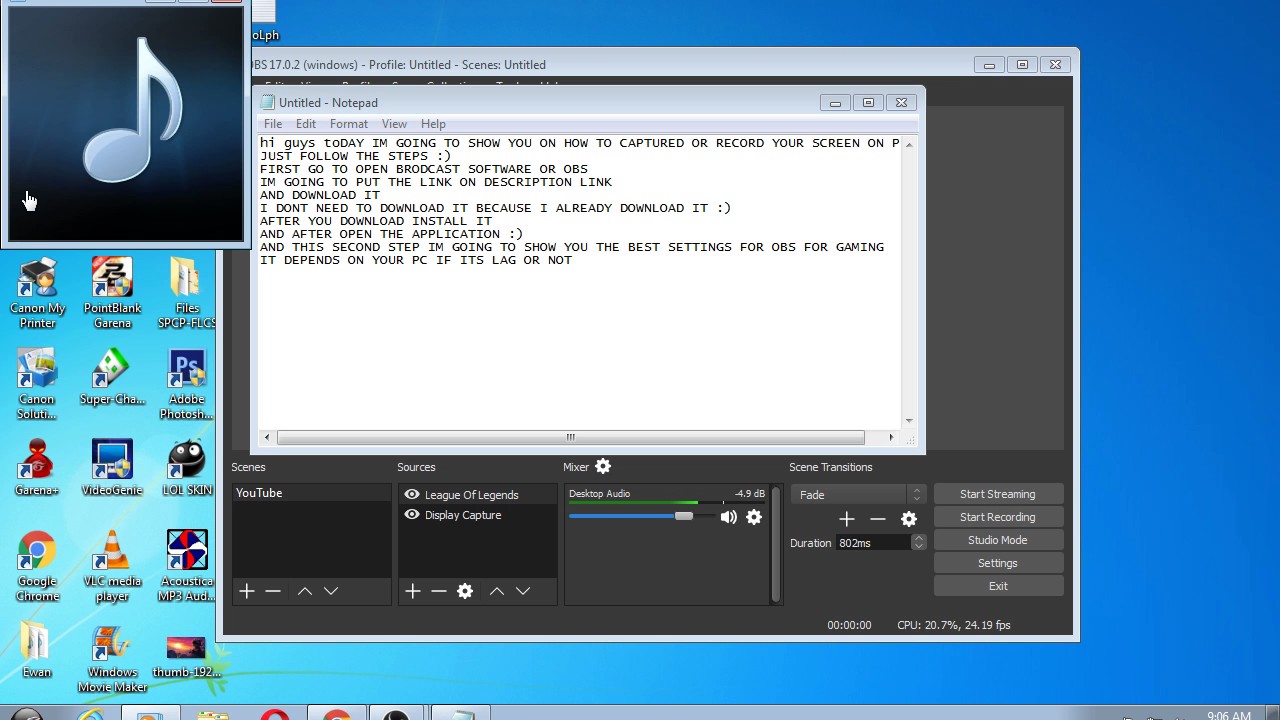Click the Notepad horizontal scrollbar thumb
This screenshot has height=720, width=1280.
(570, 437)
